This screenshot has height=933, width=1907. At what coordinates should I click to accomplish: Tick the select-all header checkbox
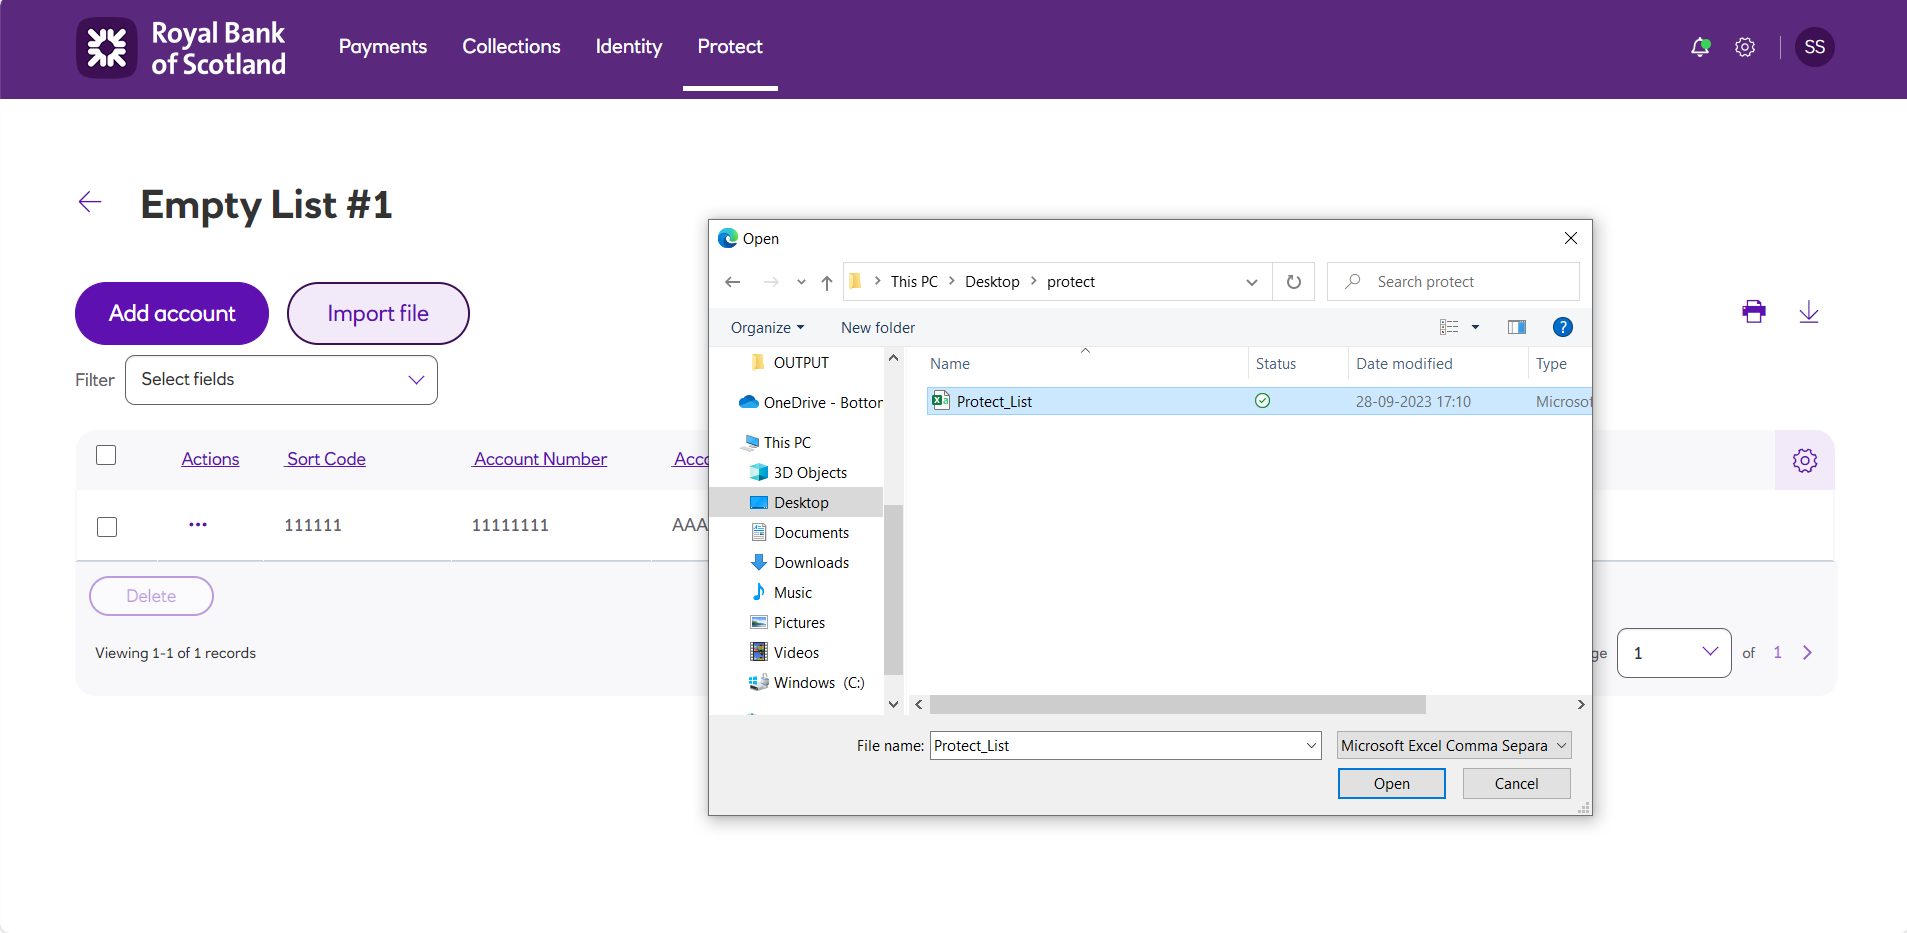pos(106,455)
